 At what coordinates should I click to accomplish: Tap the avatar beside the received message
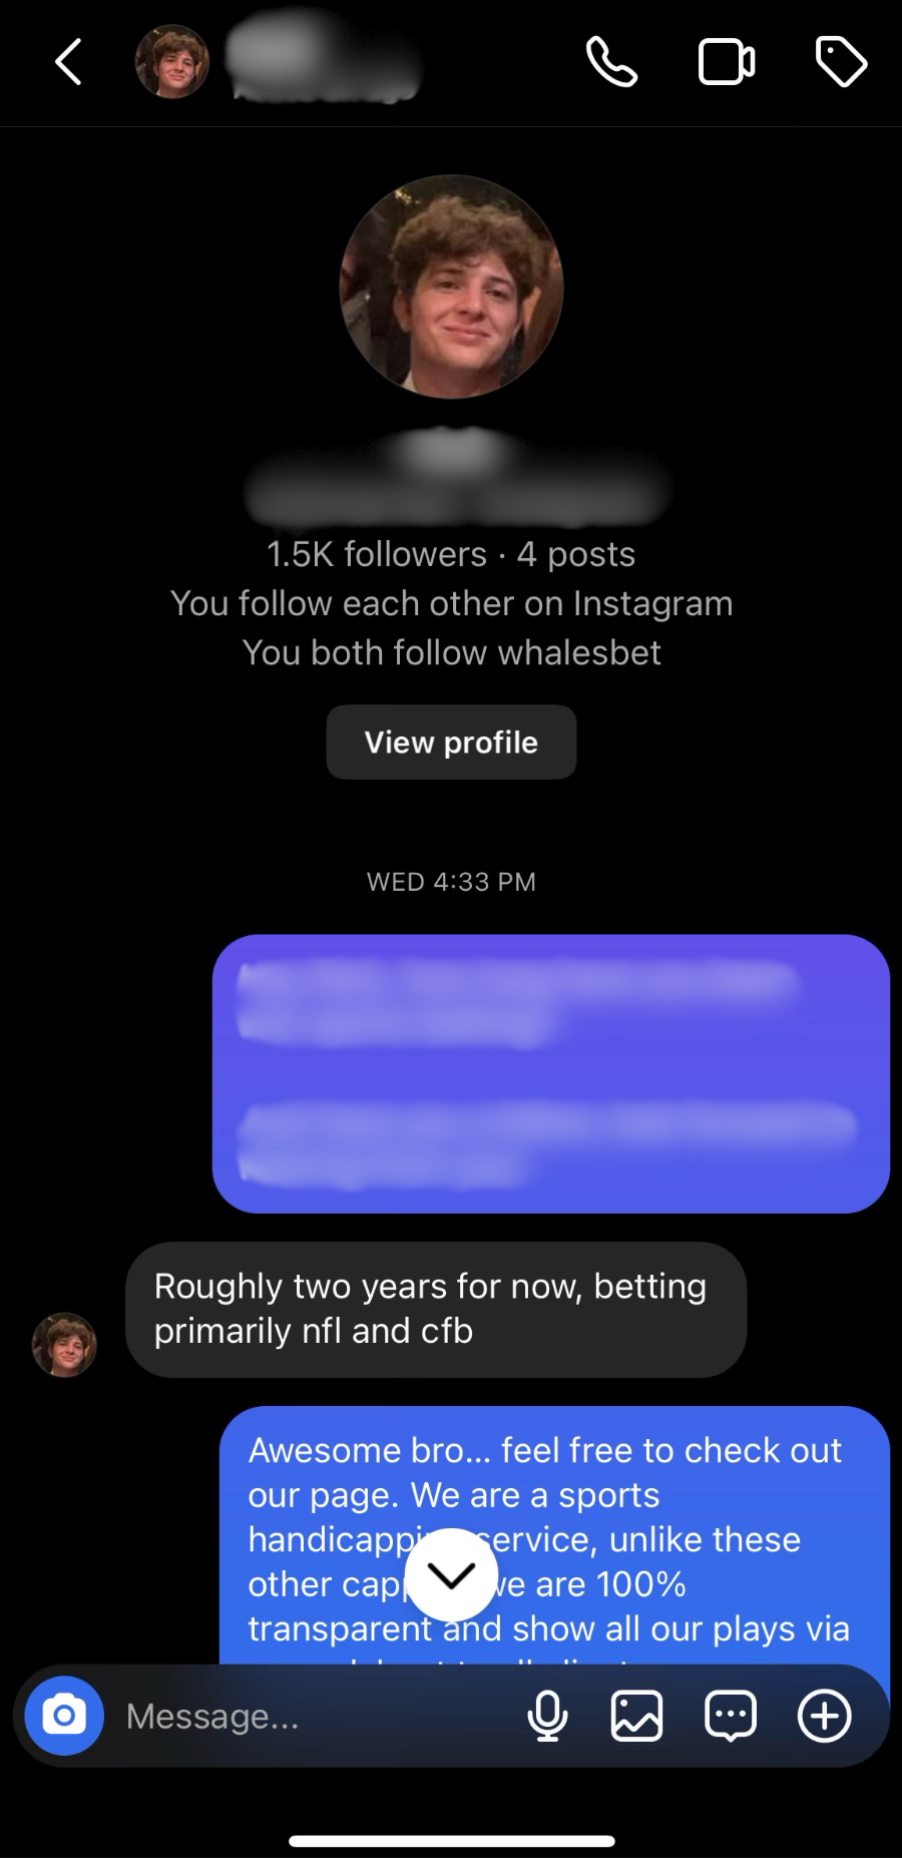65,1345
